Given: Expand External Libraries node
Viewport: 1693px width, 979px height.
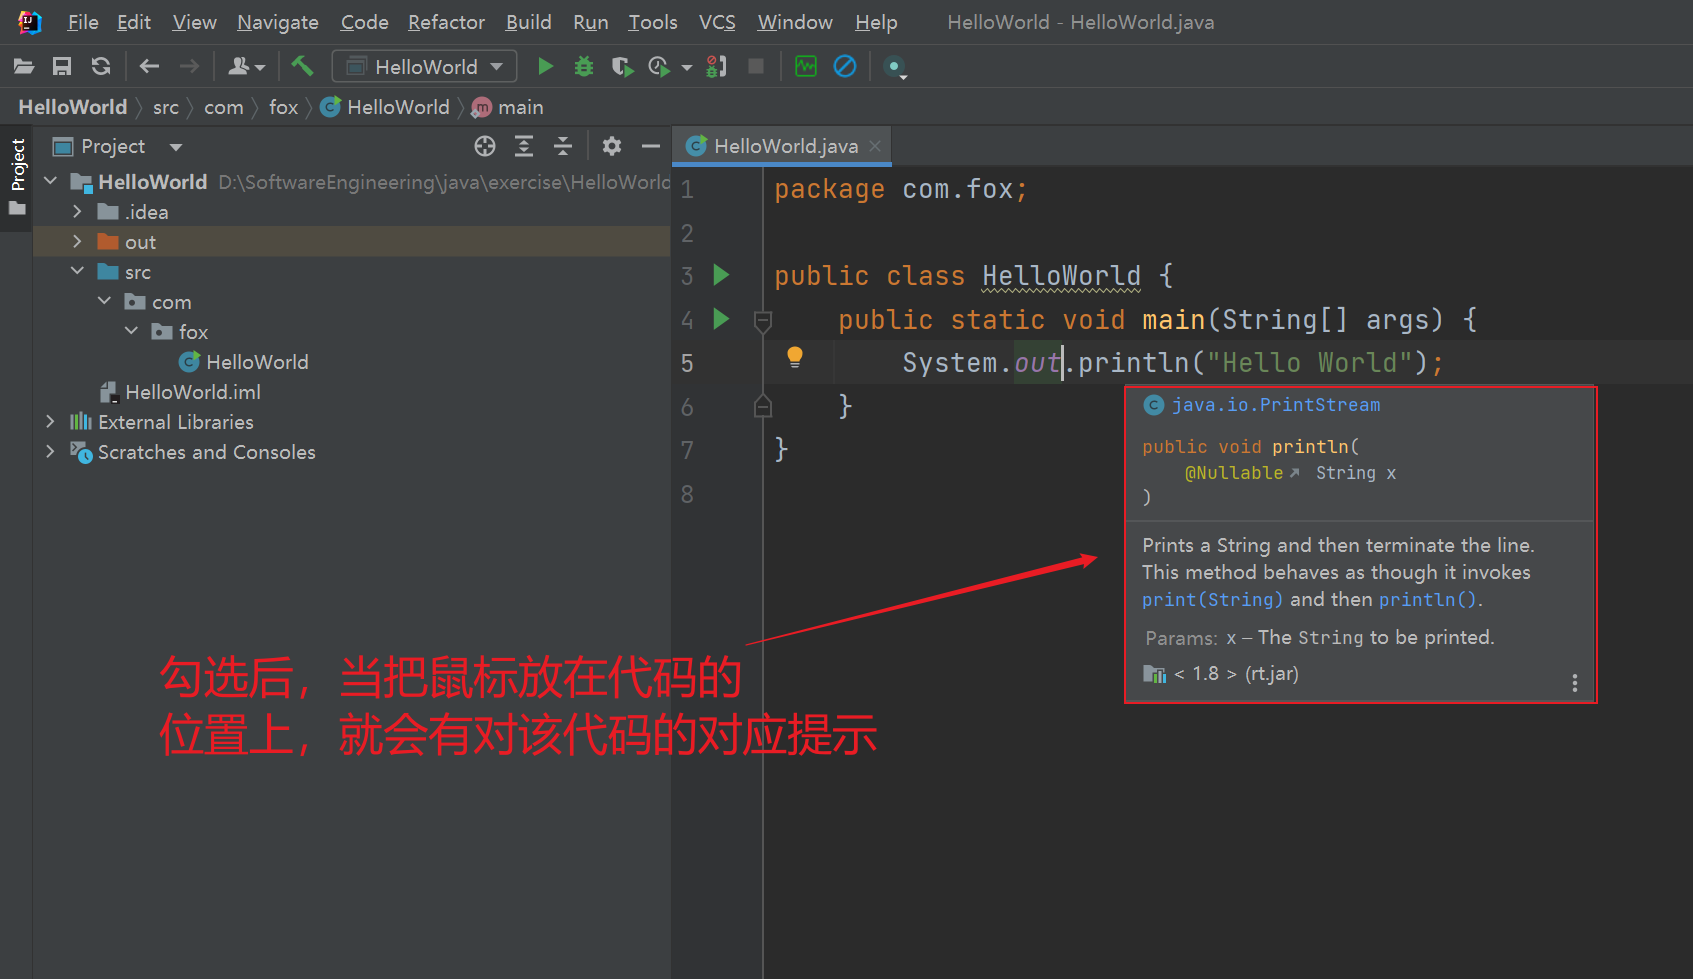Looking at the screenshot, I should tap(50, 422).
